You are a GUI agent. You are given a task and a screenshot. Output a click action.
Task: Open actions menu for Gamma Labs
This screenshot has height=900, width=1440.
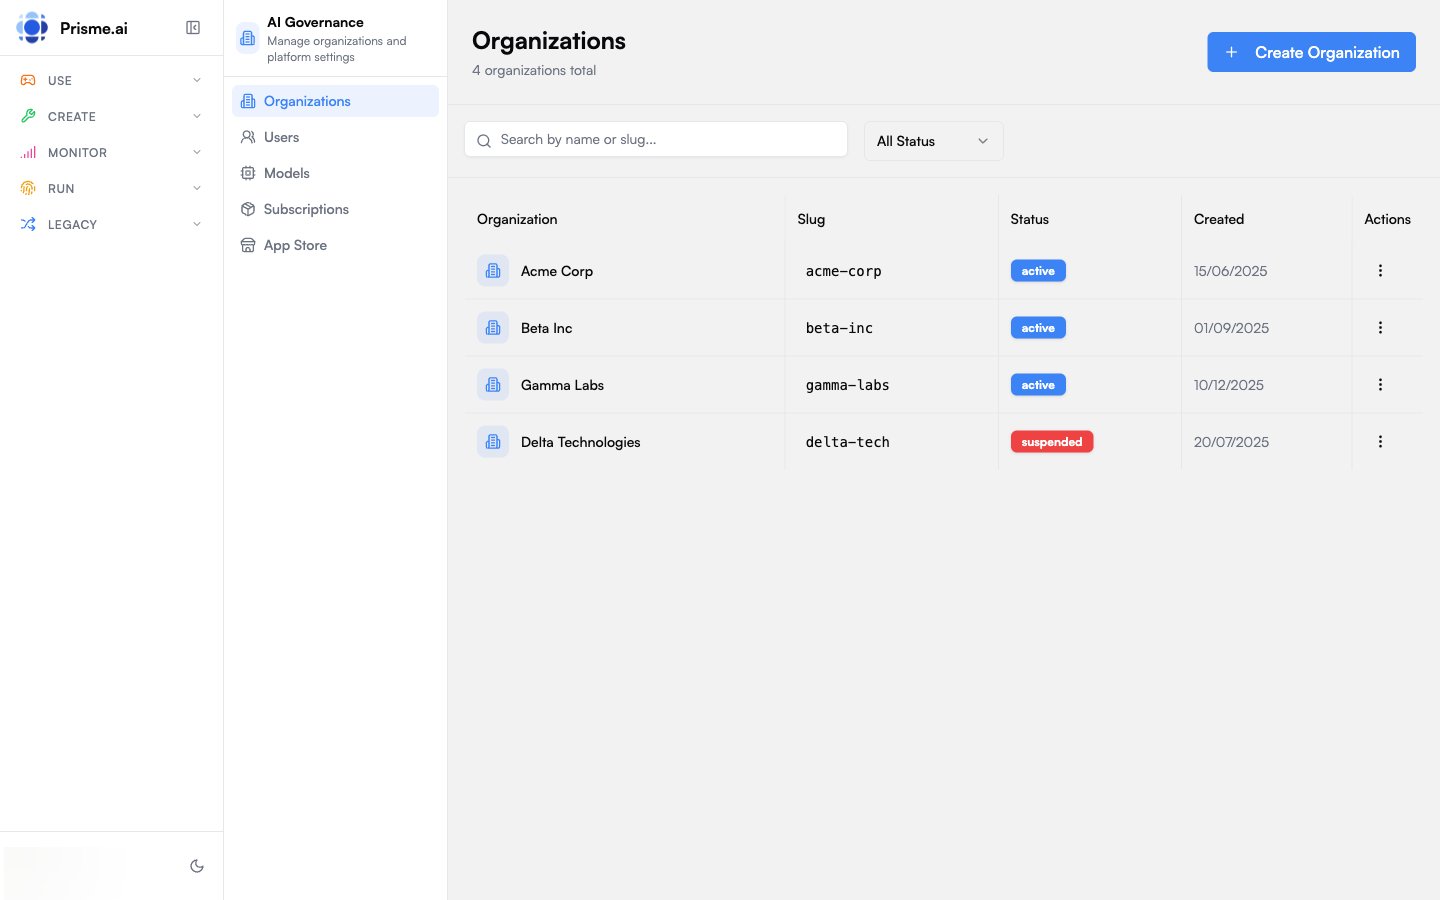point(1380,385)
